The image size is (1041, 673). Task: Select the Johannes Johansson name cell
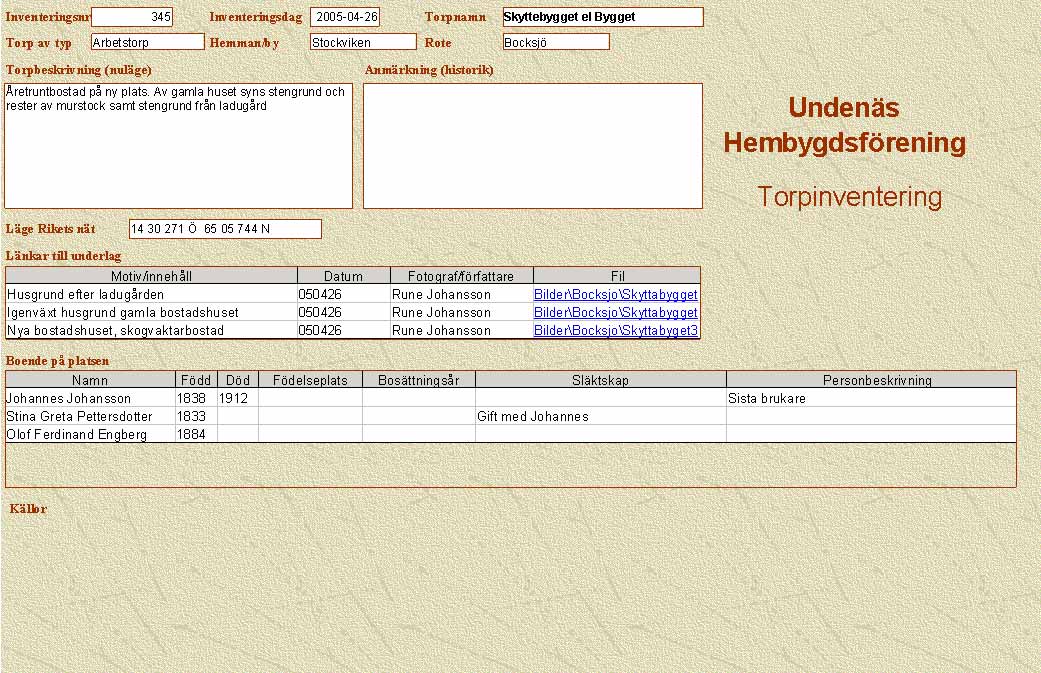(90, 399)
